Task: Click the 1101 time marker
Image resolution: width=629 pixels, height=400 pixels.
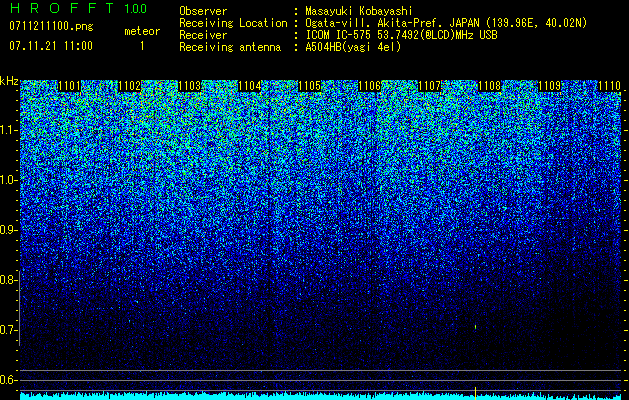Action: (69, 86)
